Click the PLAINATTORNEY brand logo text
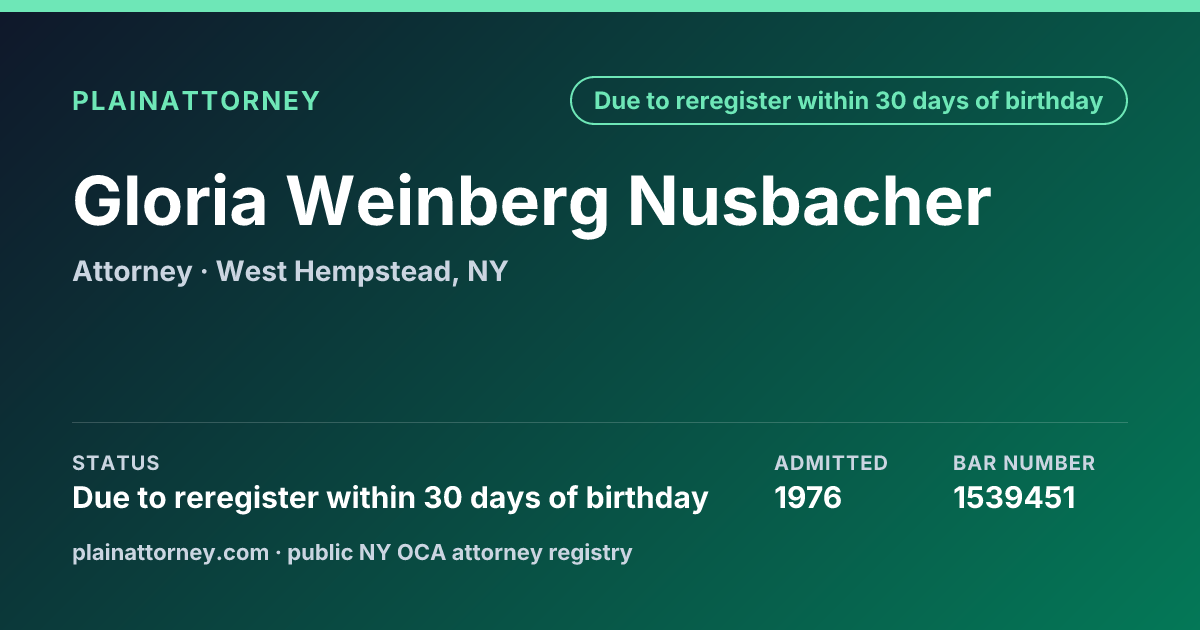Screen dimensions: 1200x630 click(196, 101)
